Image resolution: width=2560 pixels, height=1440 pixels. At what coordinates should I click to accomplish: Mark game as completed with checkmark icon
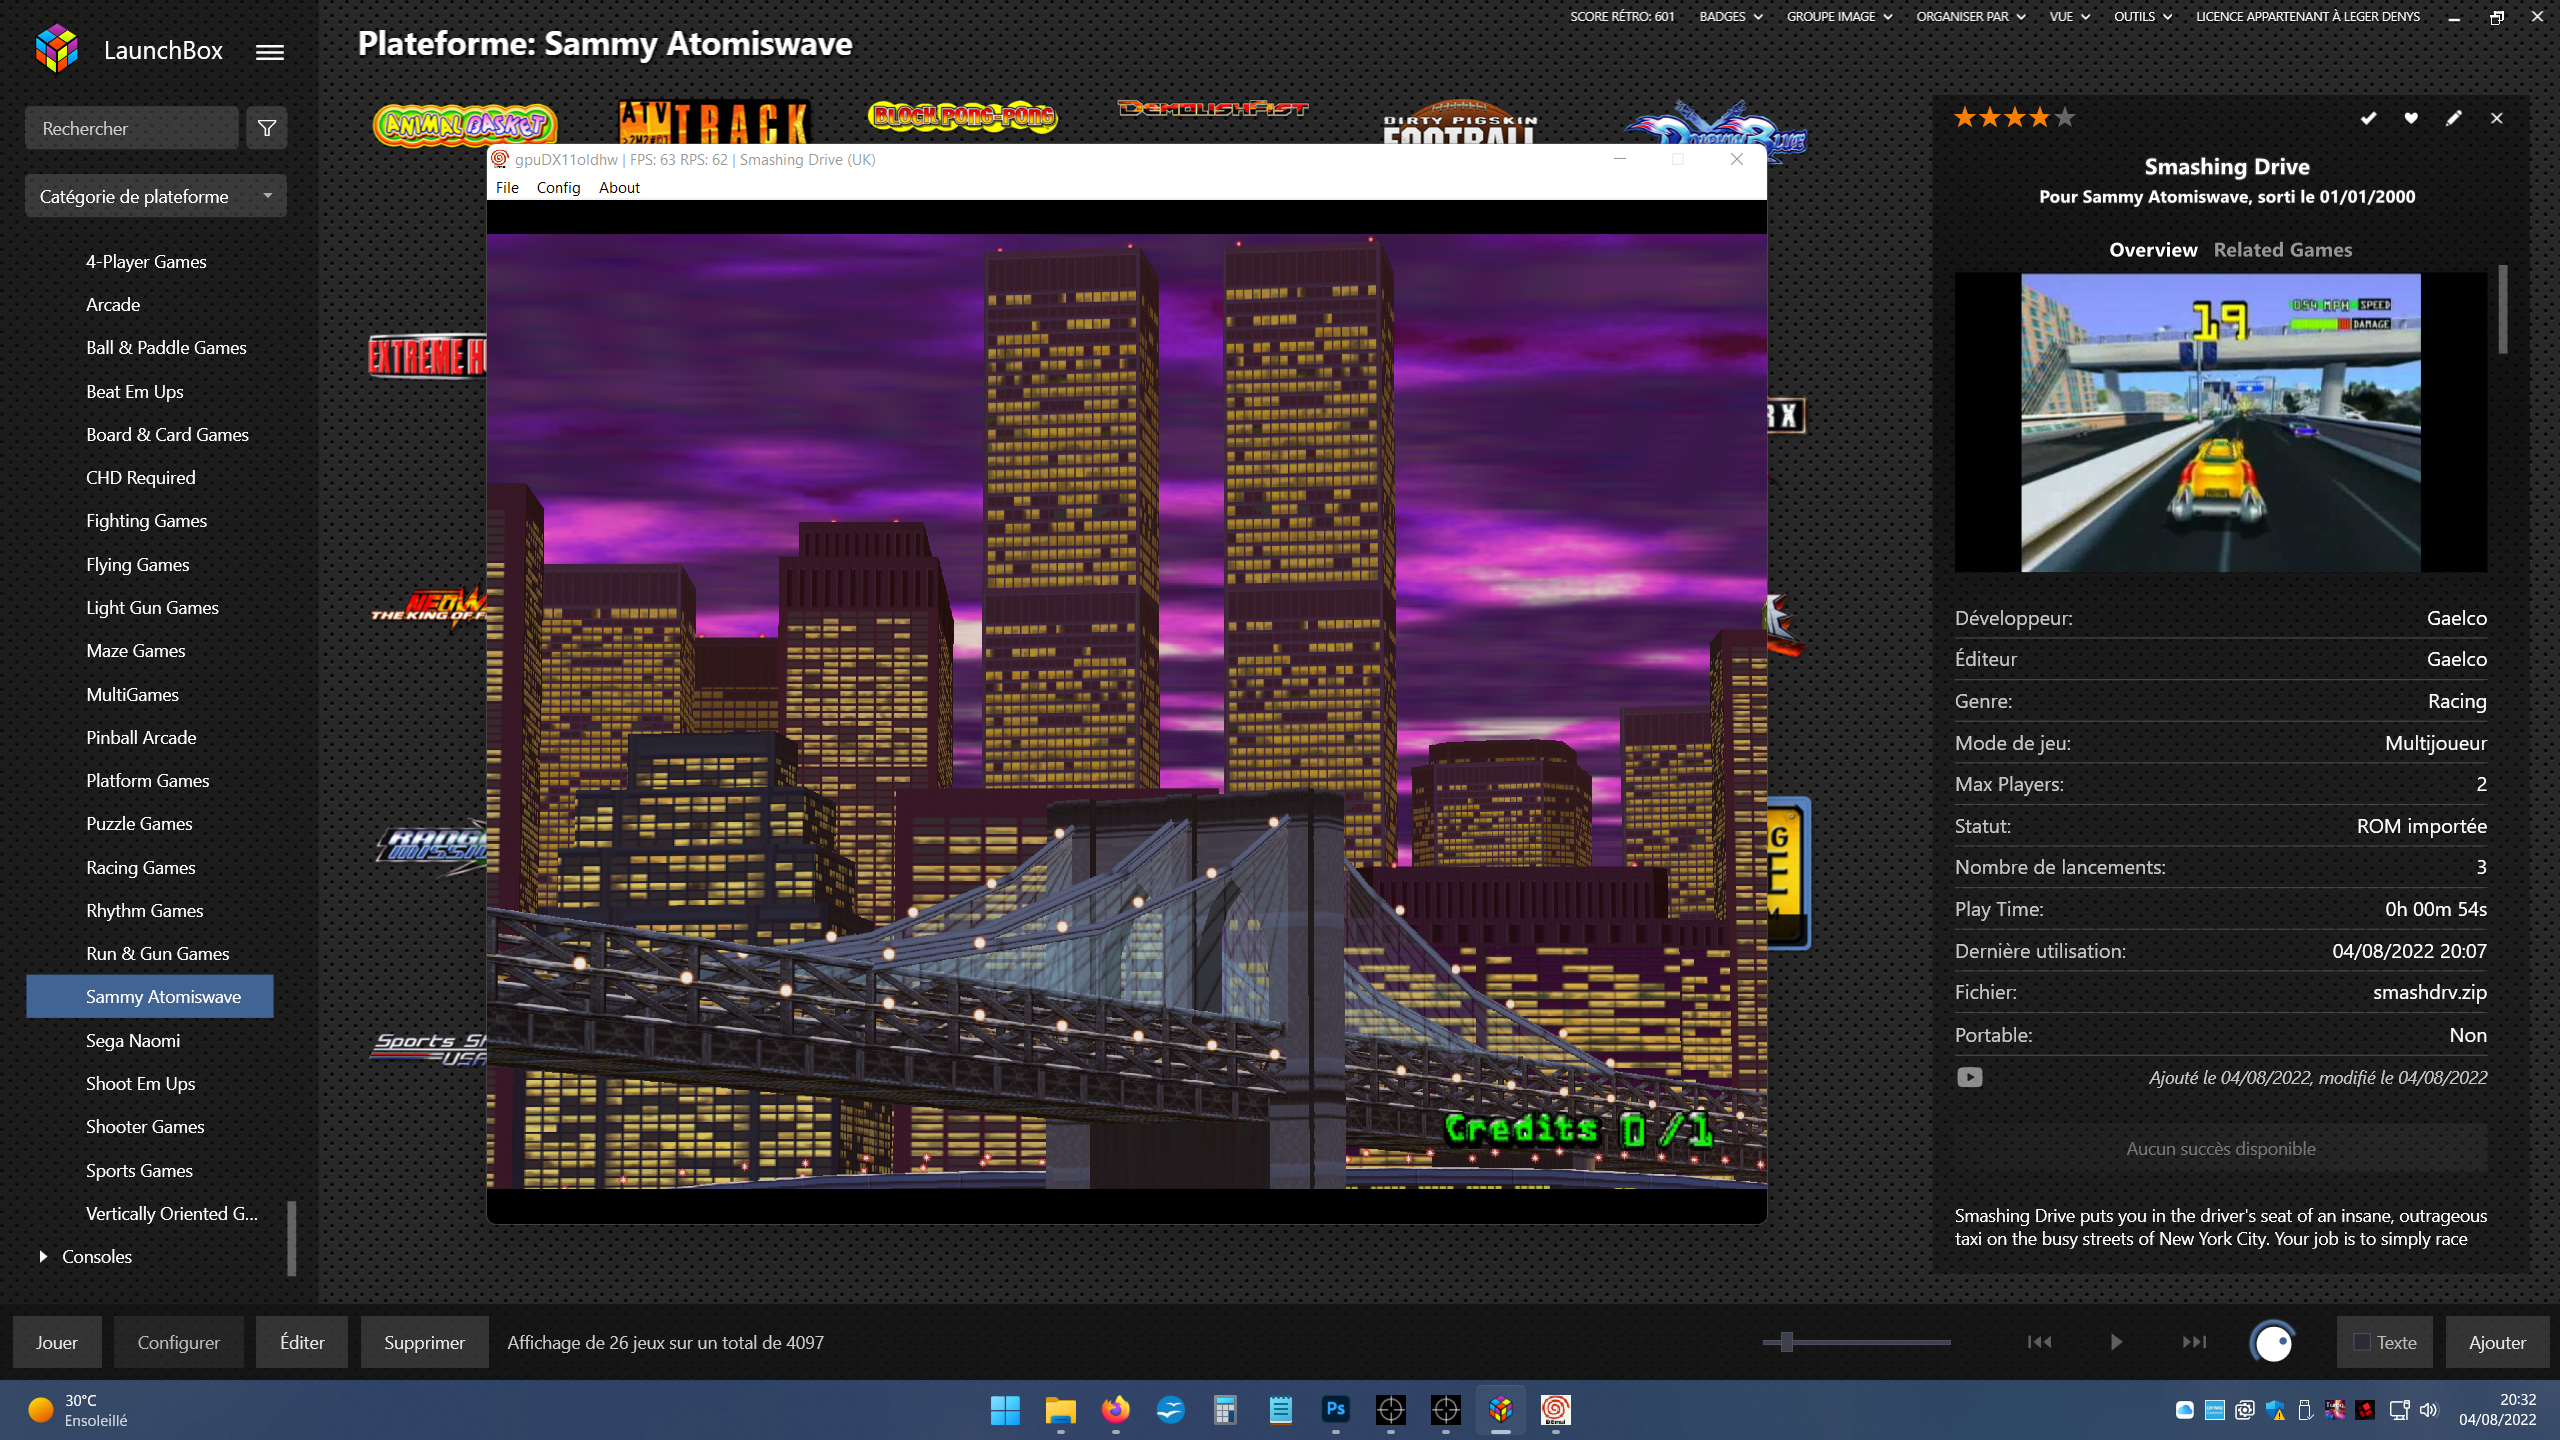click(2368, 118)
